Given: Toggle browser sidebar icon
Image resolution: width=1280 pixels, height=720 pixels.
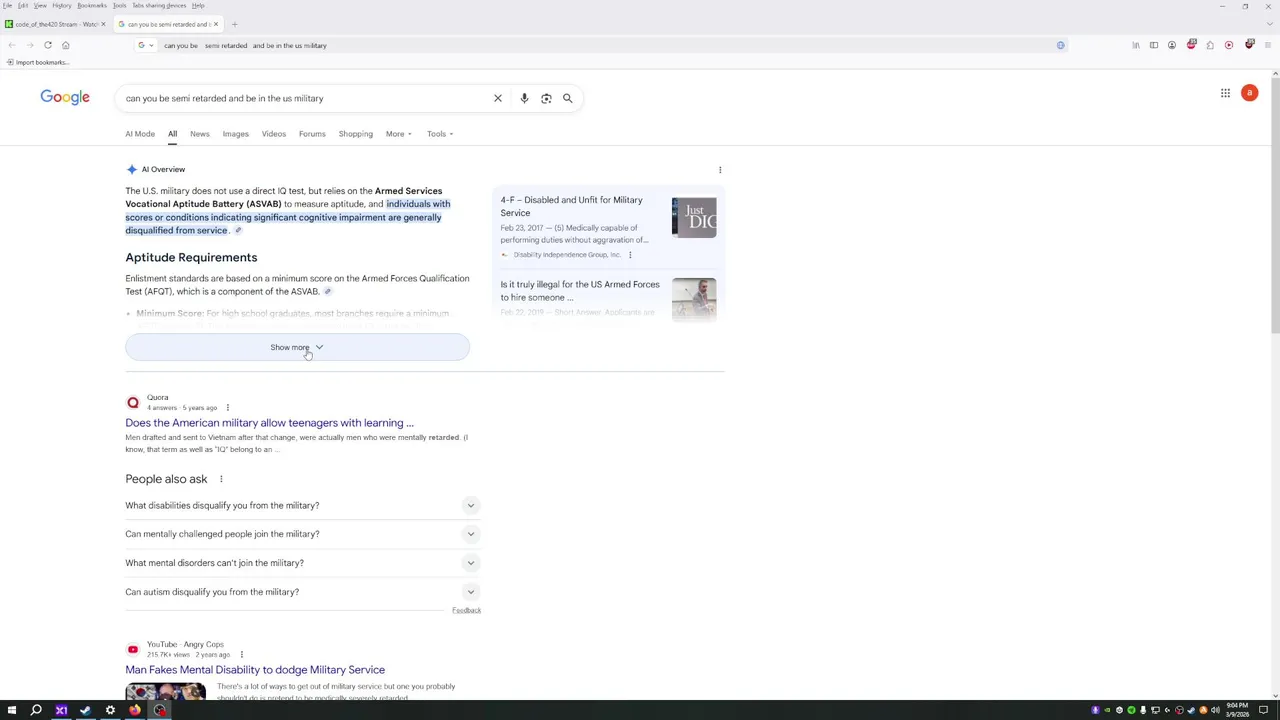Looking at the screenshot, I should coord(1153,45).
